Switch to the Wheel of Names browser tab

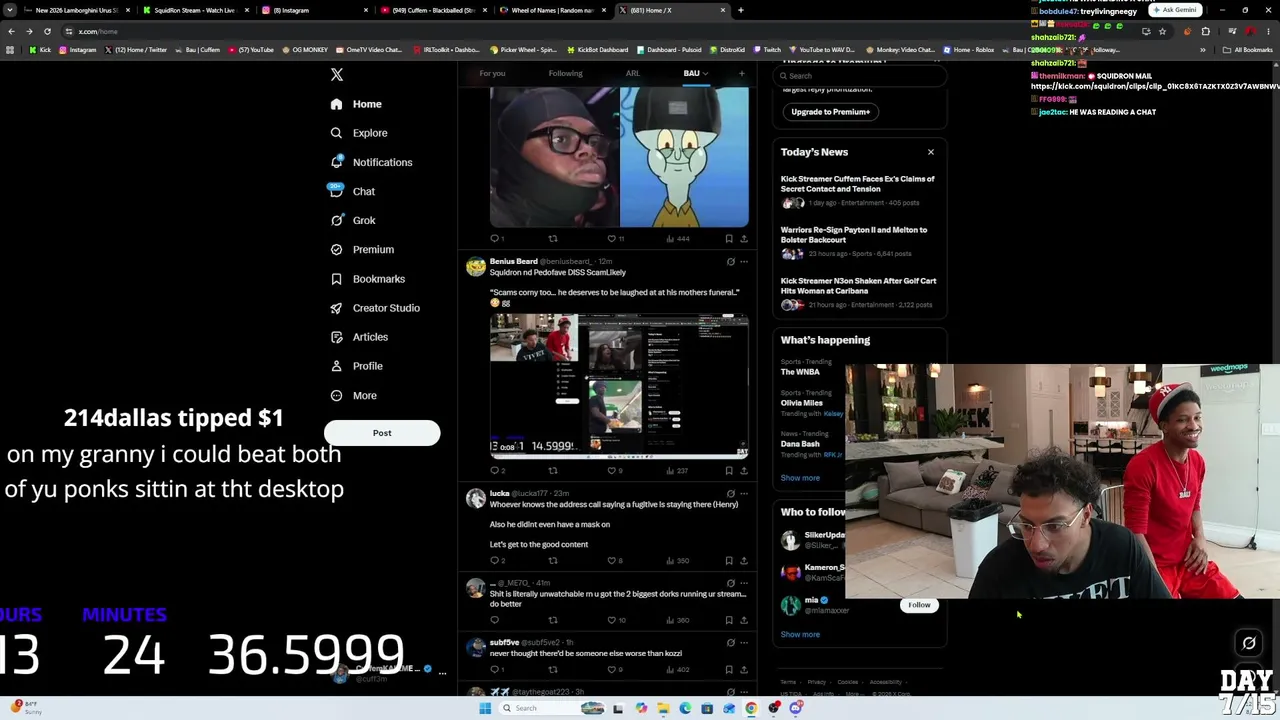coord(552,10)
